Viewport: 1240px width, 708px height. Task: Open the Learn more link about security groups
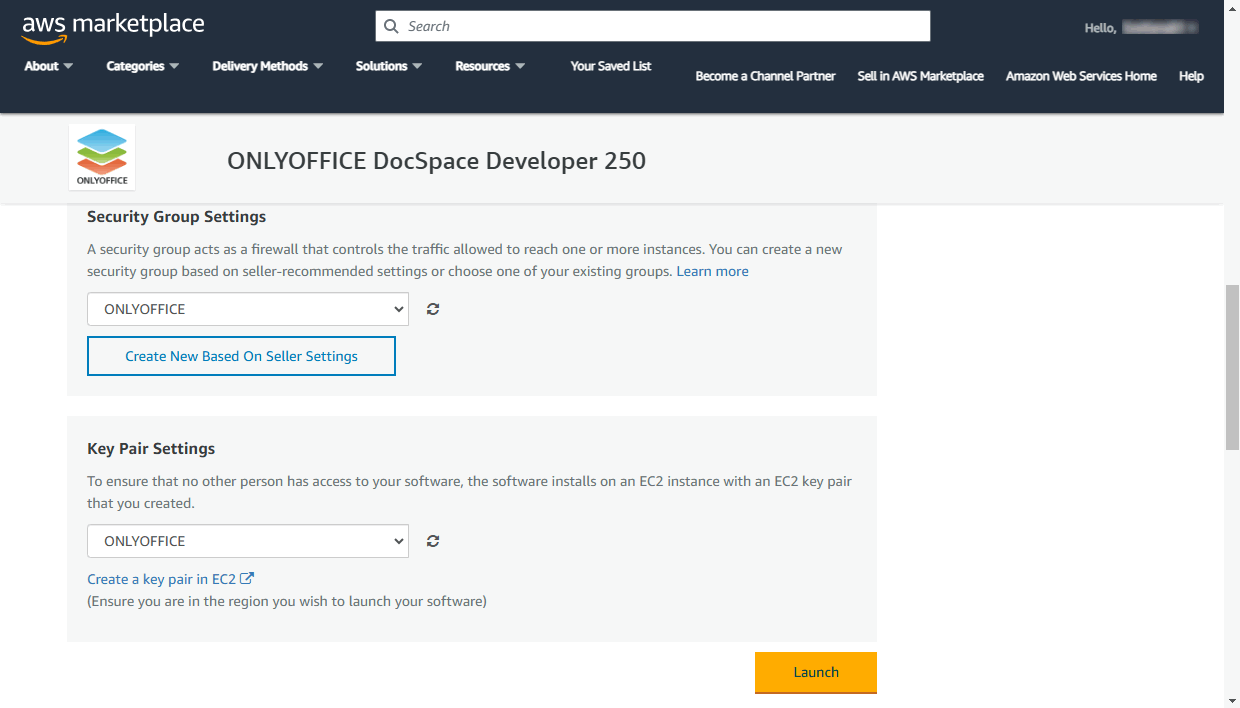pyautogui.click(x=712, y=270)
